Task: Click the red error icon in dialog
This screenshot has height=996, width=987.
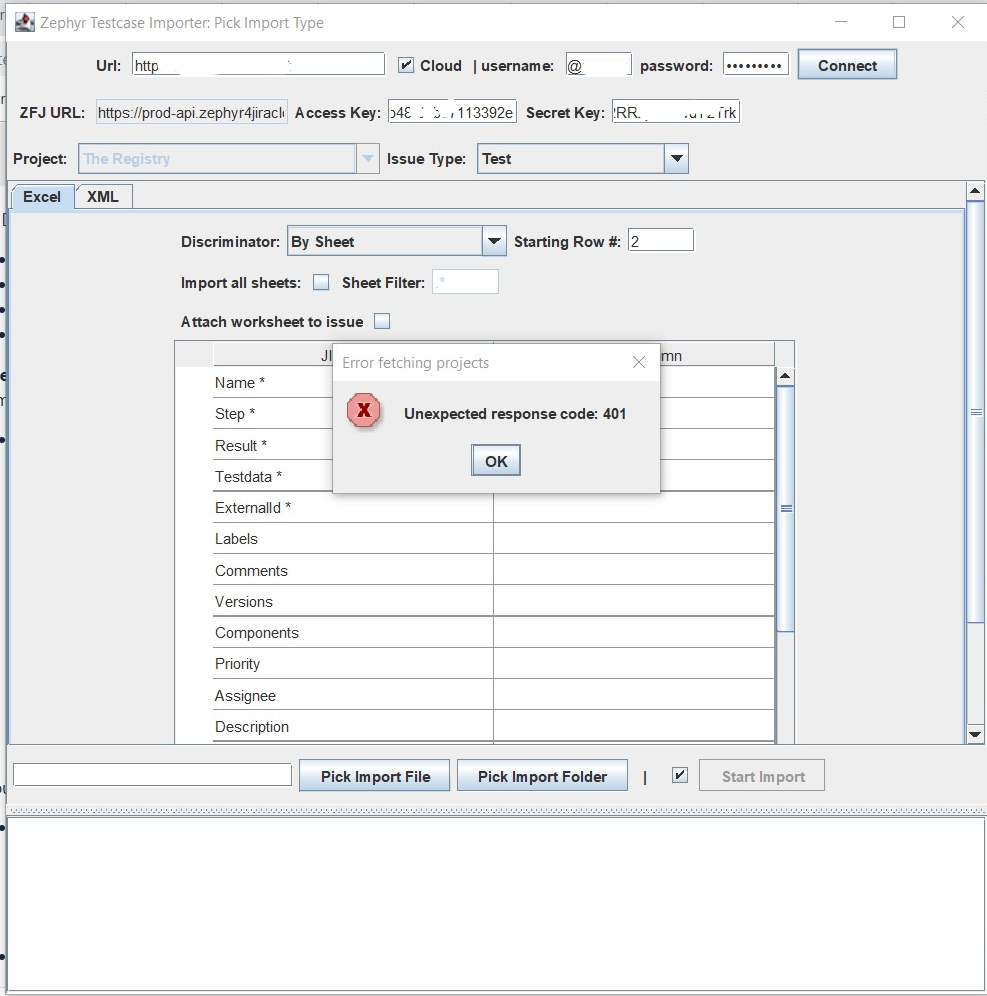Action: coord(364,411)
